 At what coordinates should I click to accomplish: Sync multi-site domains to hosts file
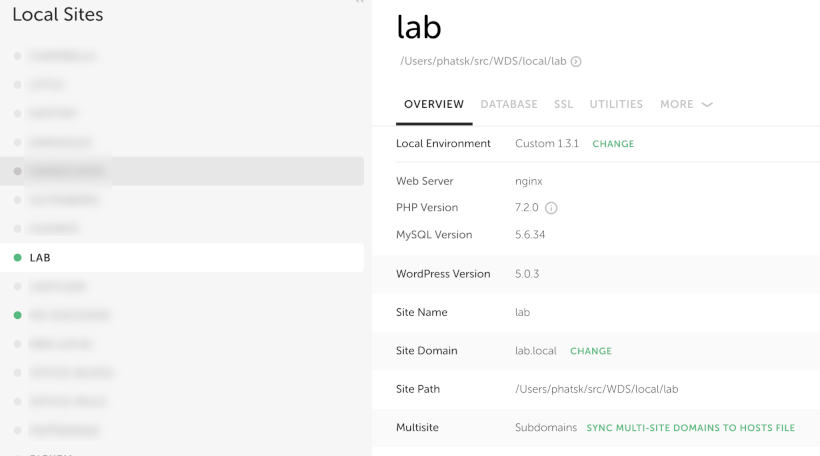pos(690,428)
